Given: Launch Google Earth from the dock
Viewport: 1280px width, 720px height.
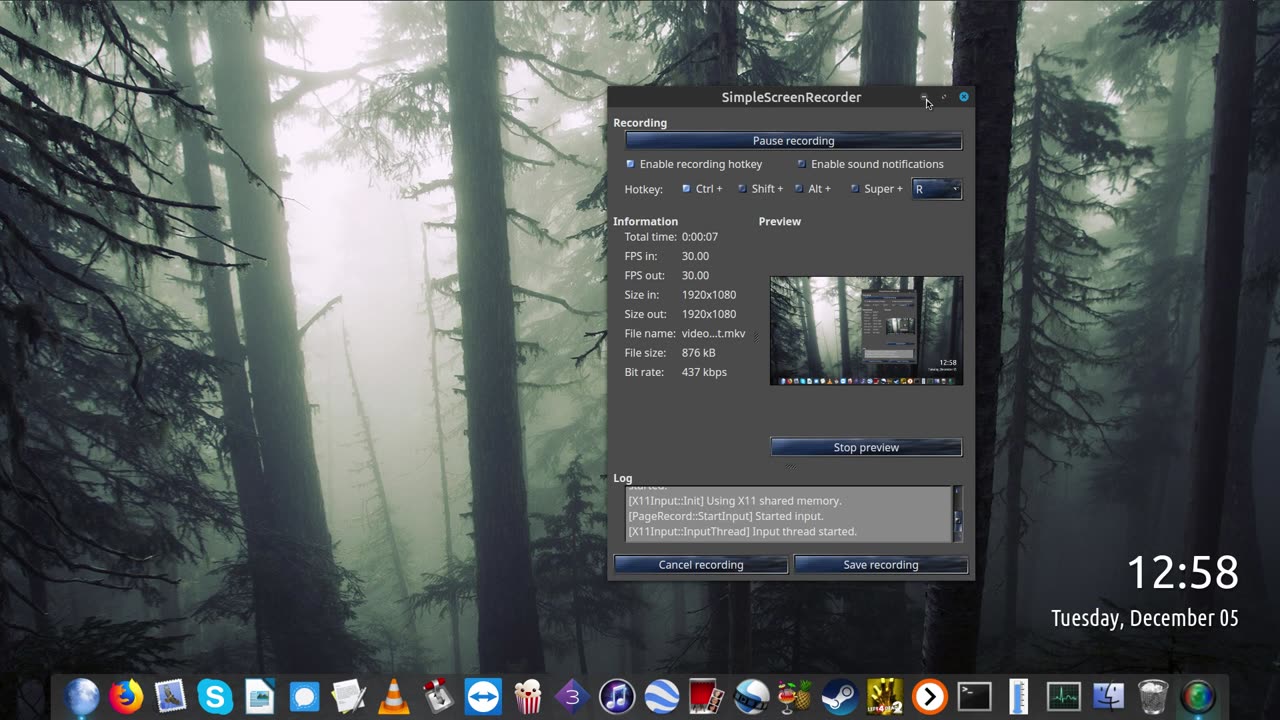Looking at the screenshot, I should pyautogui.click(x=662, y=696).
